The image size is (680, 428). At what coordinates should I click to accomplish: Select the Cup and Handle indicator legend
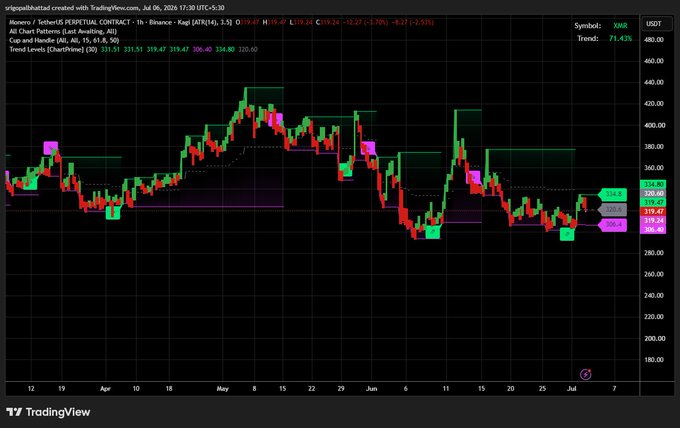[64, 40]
